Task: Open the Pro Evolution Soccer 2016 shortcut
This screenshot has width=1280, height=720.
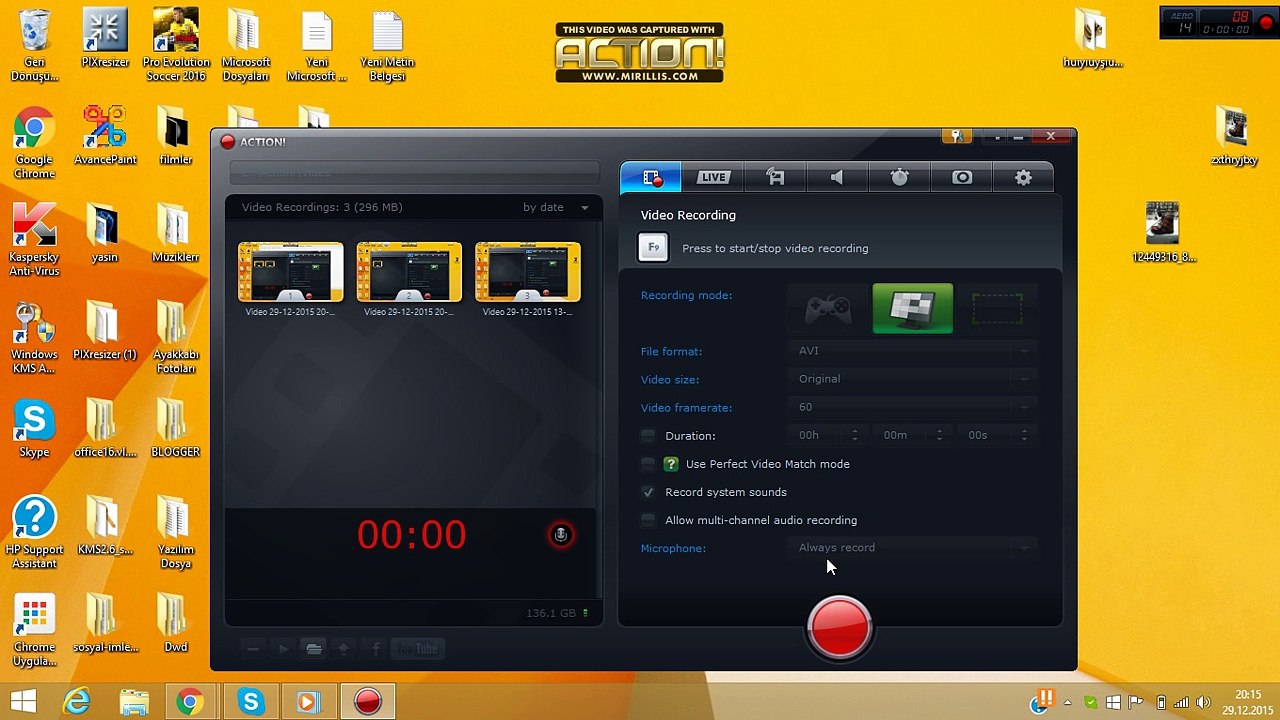Action: click(x=175, y=46)
